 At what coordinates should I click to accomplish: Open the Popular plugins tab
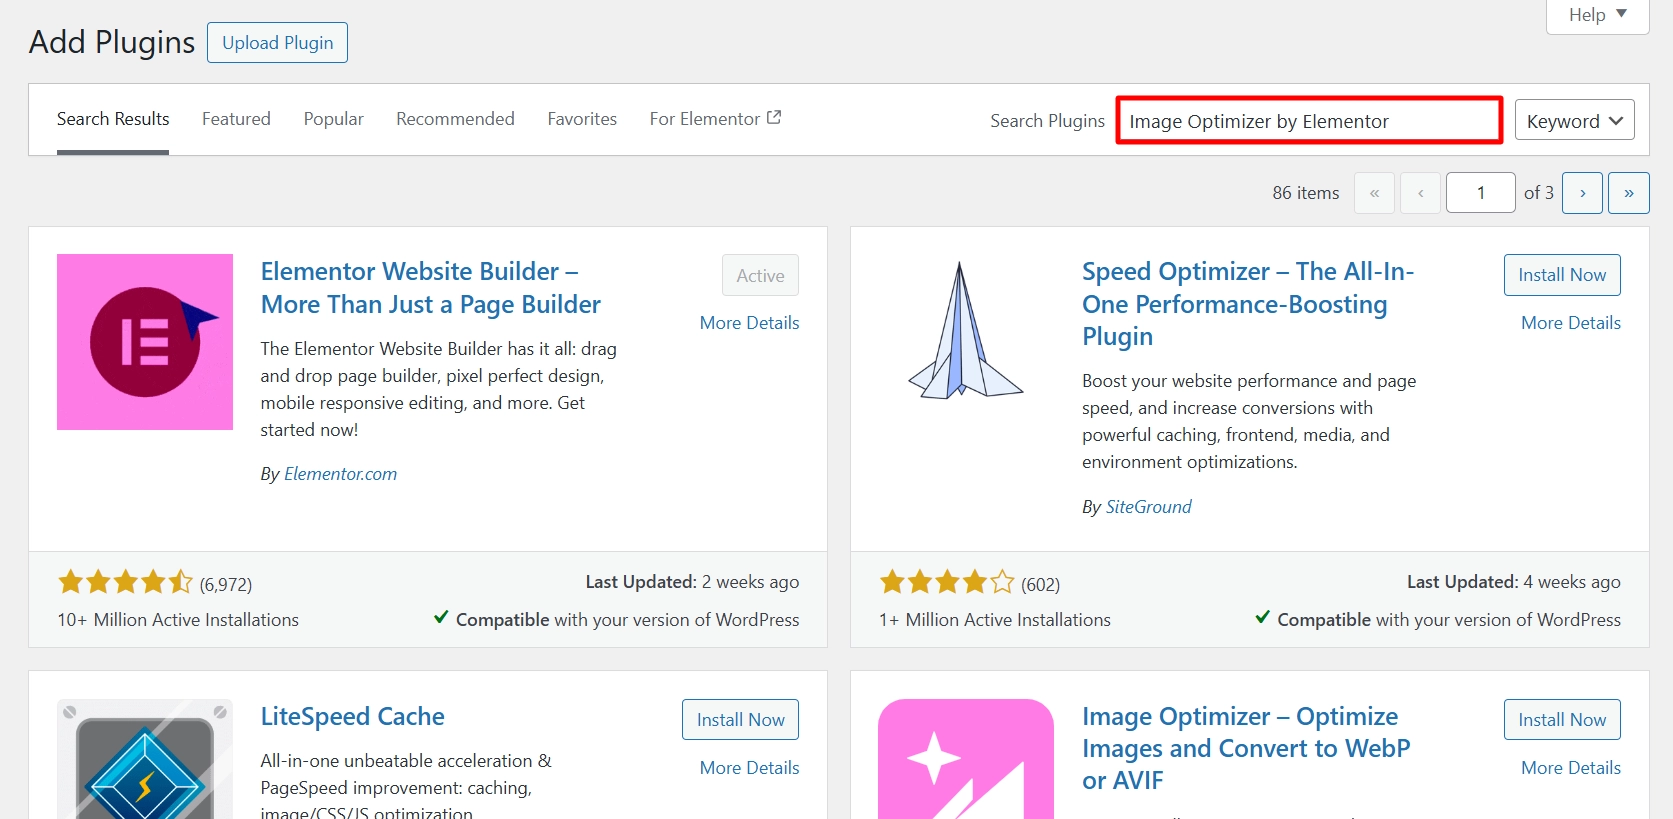[x=334, y=119]
